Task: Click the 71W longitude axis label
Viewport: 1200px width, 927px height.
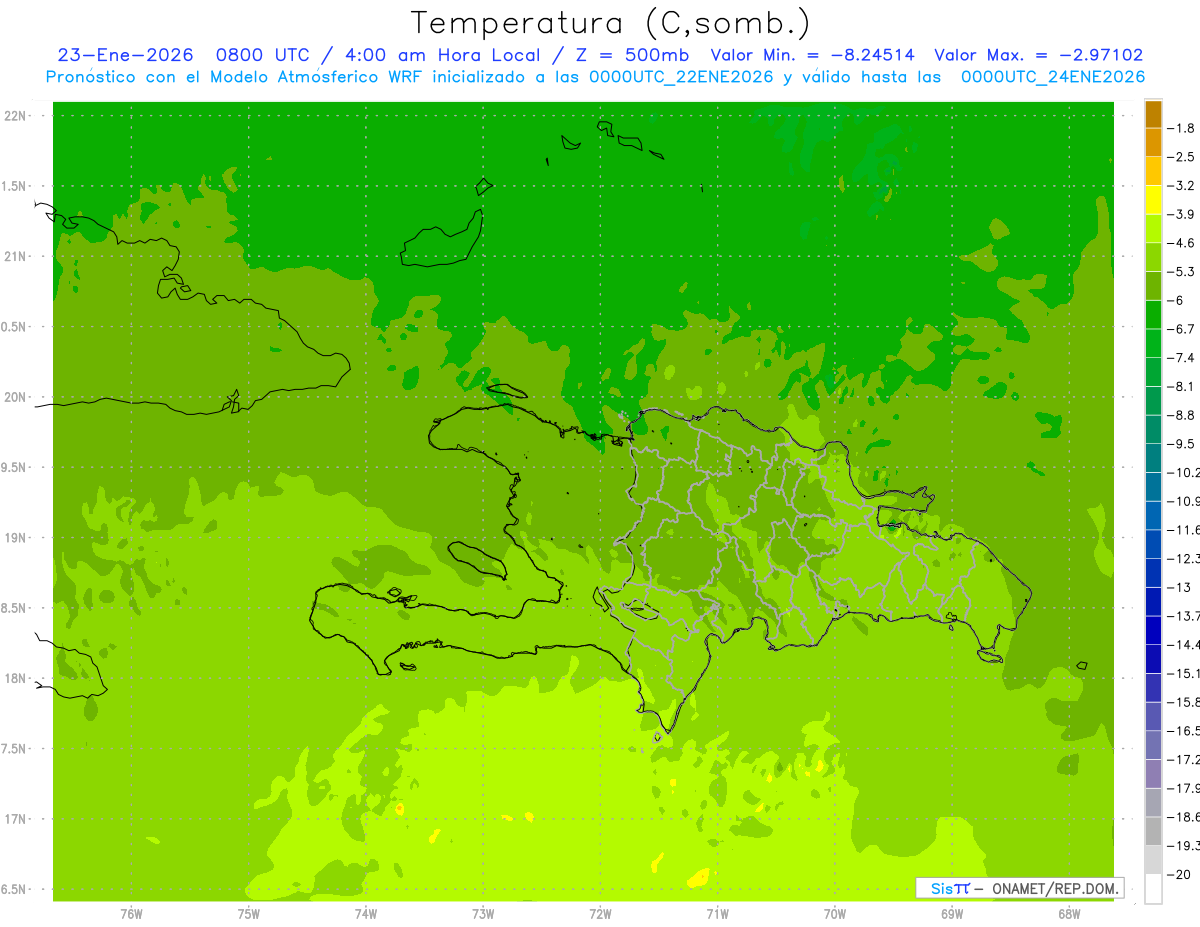Action: 717,914
